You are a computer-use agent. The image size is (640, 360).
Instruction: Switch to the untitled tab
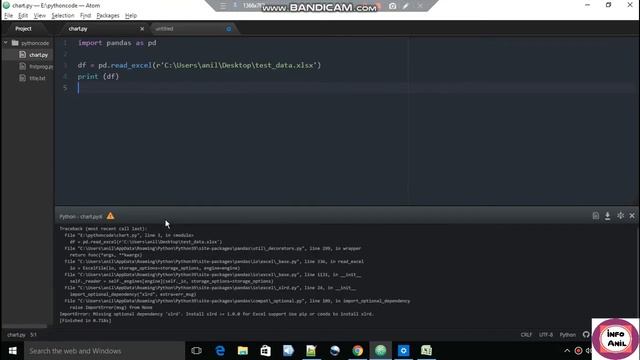click(x=164, y=29)
